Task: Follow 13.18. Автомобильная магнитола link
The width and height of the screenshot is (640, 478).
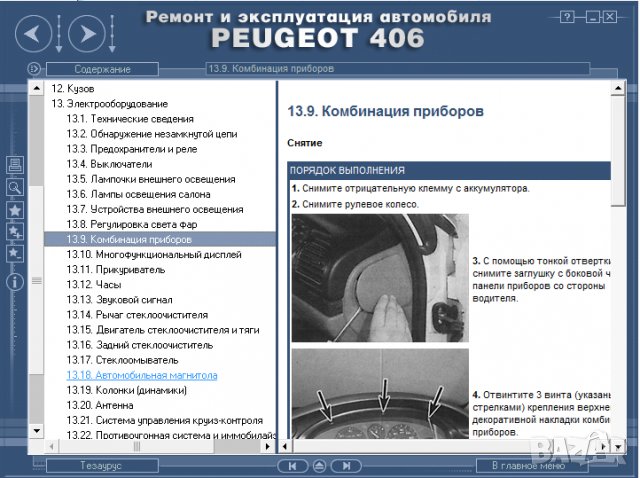Action: click(x=142, y=376)
